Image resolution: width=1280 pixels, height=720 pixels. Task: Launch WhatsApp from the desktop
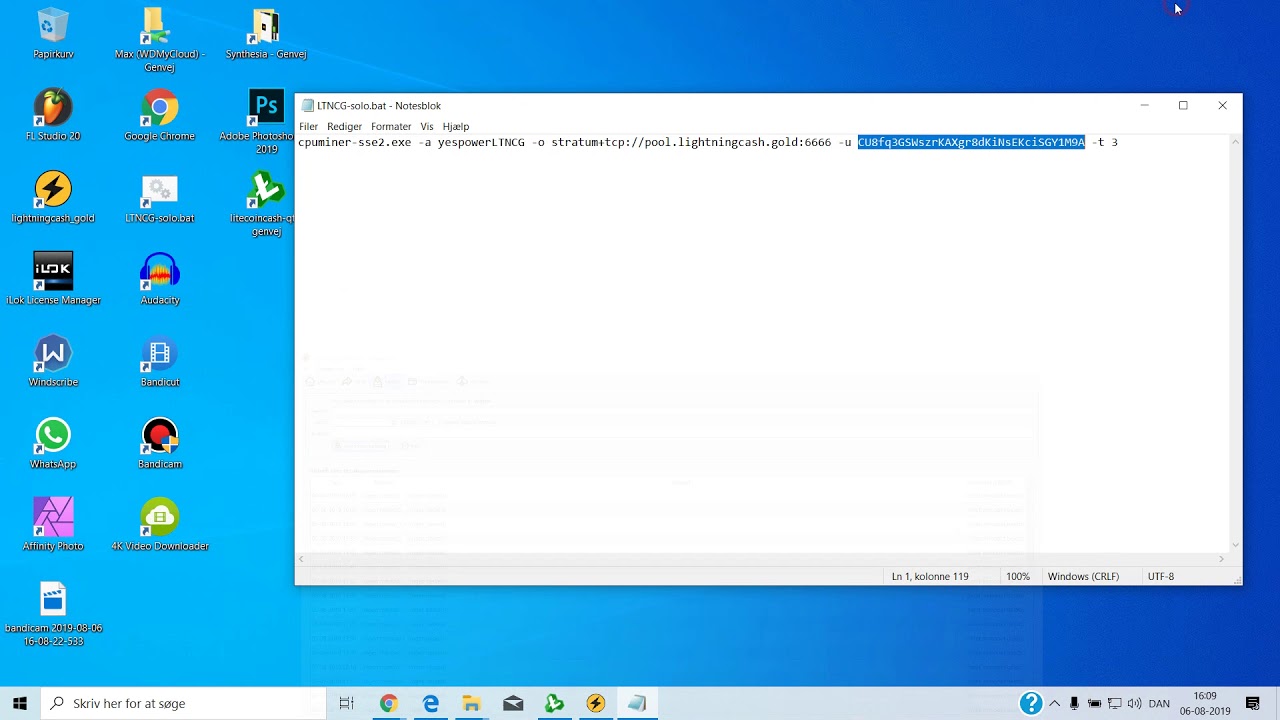(x=53, y=443)
